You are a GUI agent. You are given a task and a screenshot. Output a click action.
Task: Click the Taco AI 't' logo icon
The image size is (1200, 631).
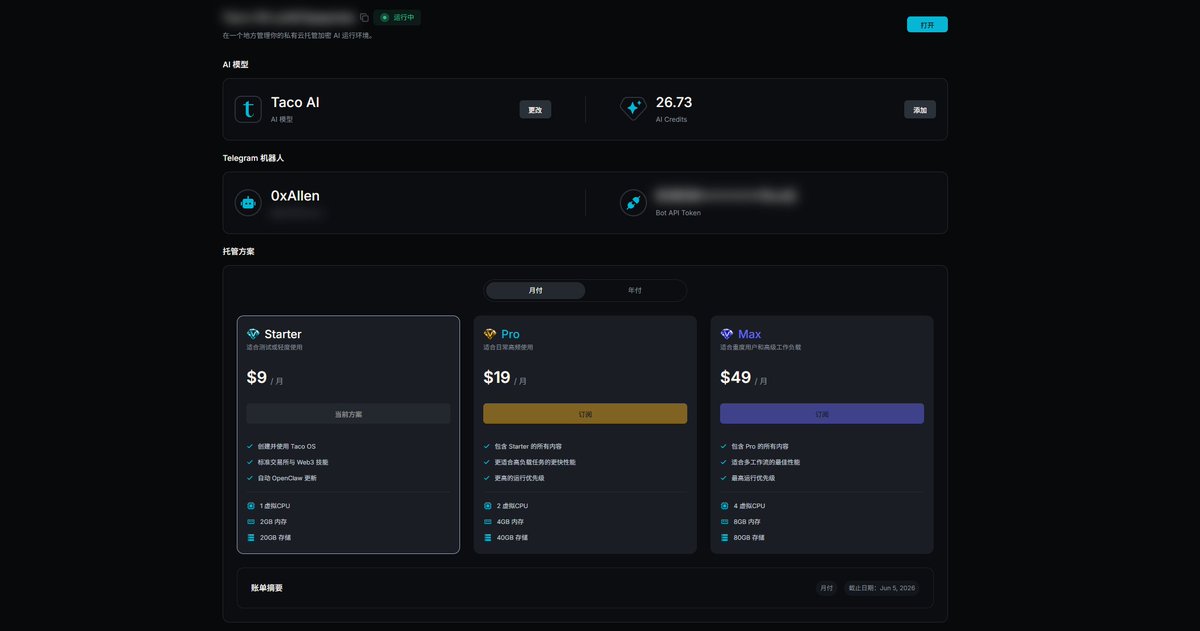(248, 109)
